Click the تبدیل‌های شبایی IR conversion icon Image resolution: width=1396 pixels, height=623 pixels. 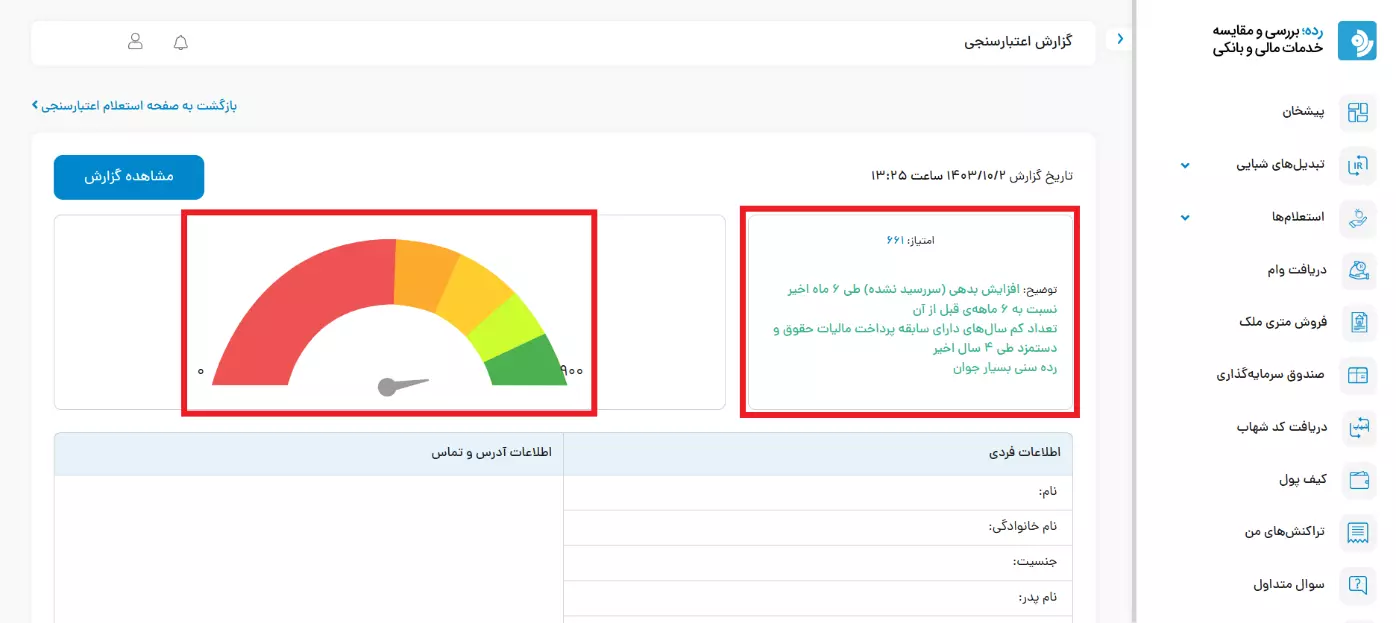(1357, 165)
